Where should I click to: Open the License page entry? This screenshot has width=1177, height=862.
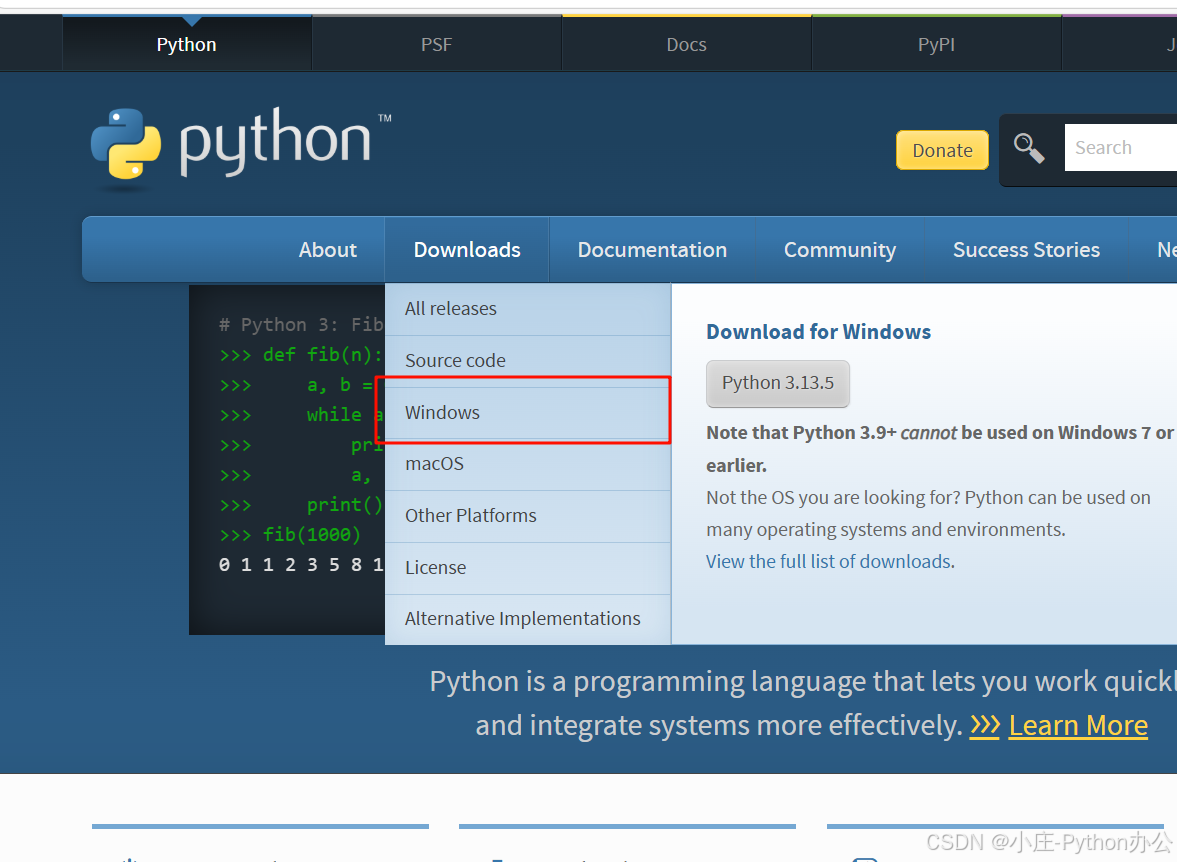[436, 567]
